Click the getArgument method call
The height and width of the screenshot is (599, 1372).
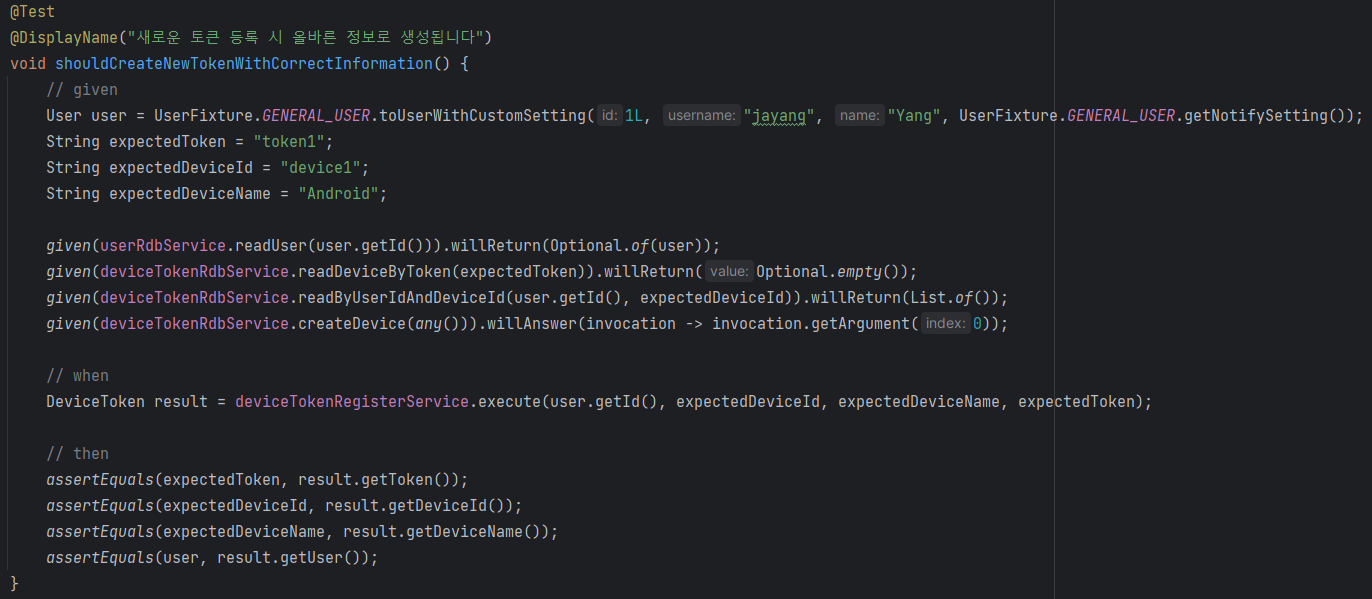pyautogui.click(x=856, y=324)
